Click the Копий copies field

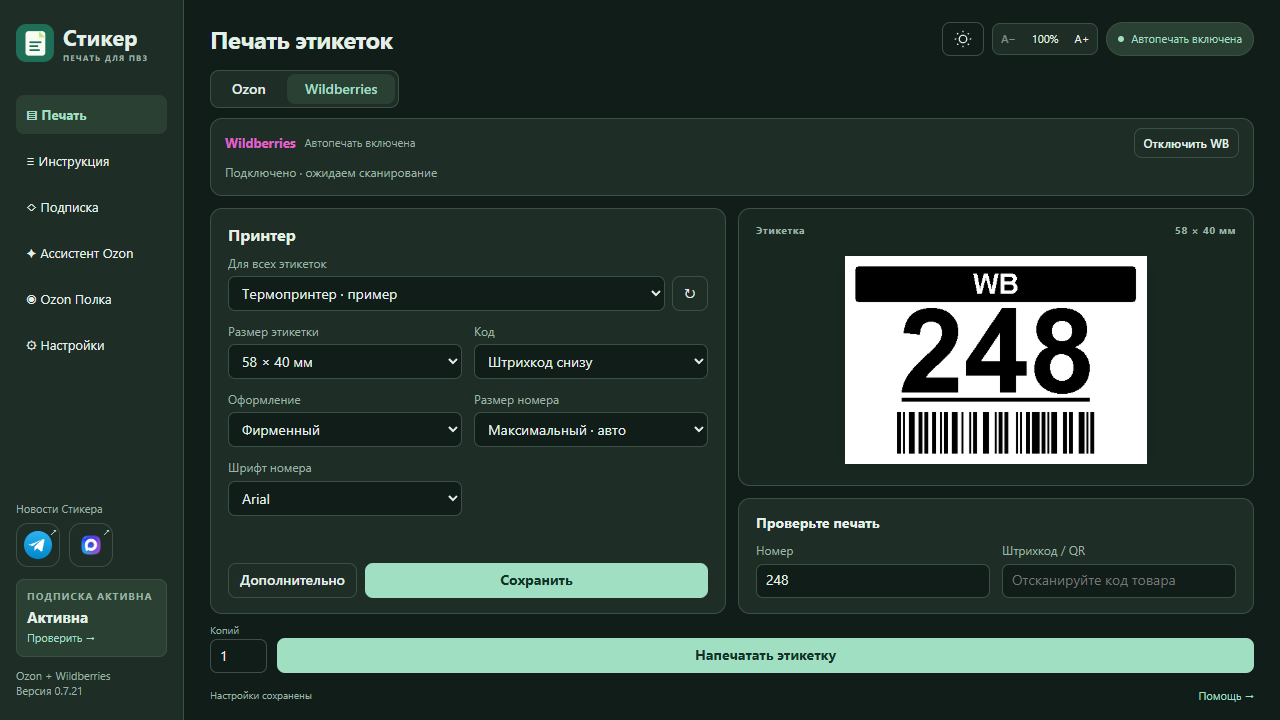(238, 656)
